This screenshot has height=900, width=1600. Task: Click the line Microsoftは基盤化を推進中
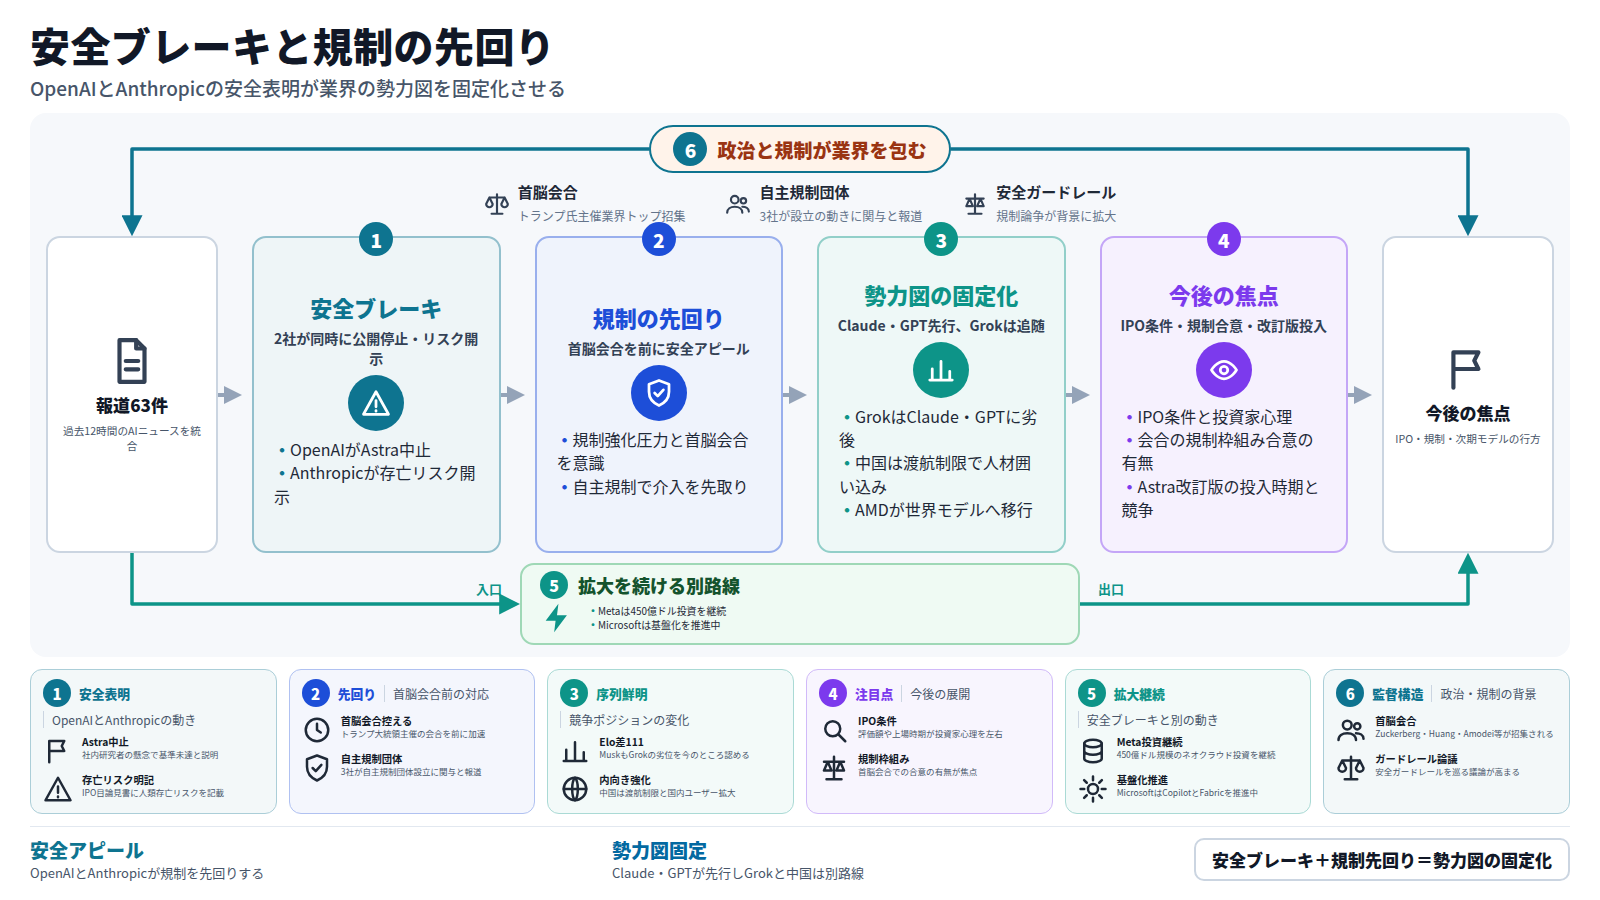656,625
